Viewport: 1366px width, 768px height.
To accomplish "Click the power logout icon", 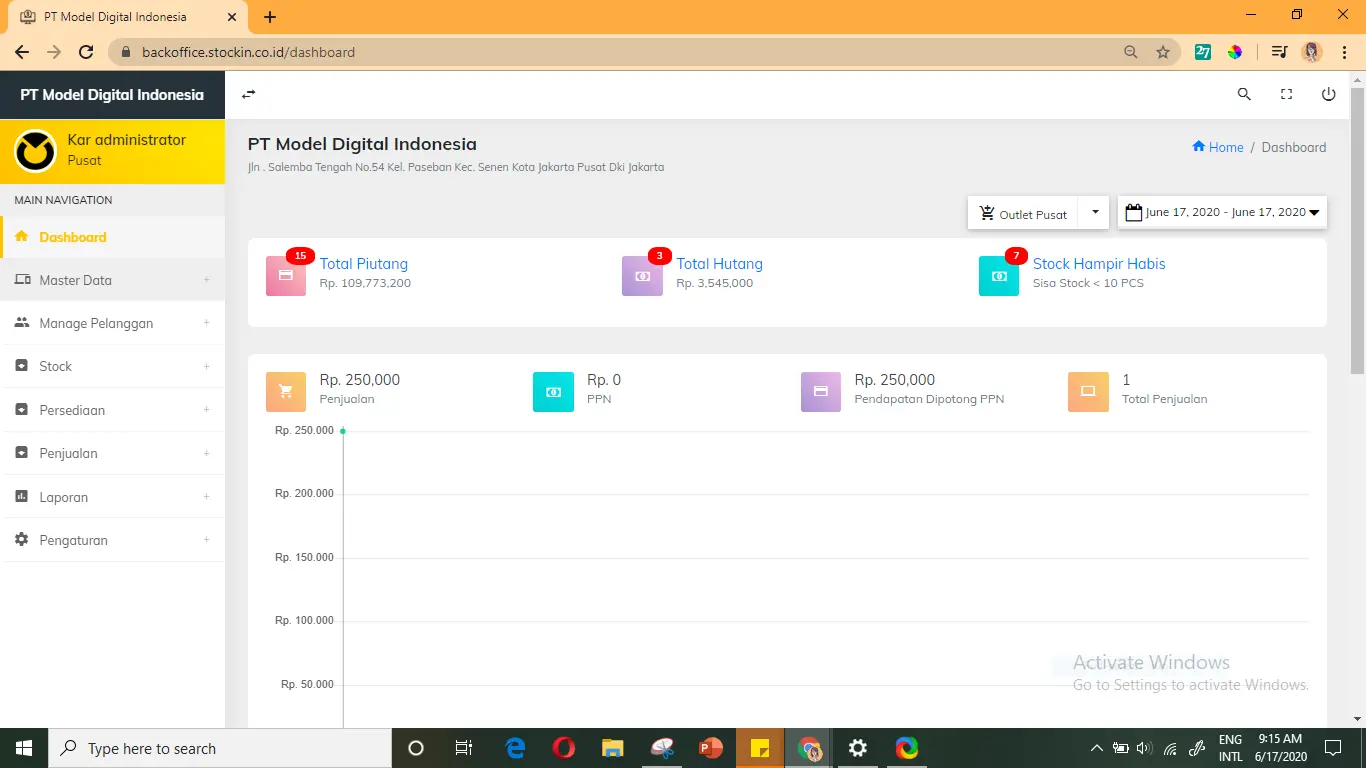I will pos(1329,94).
